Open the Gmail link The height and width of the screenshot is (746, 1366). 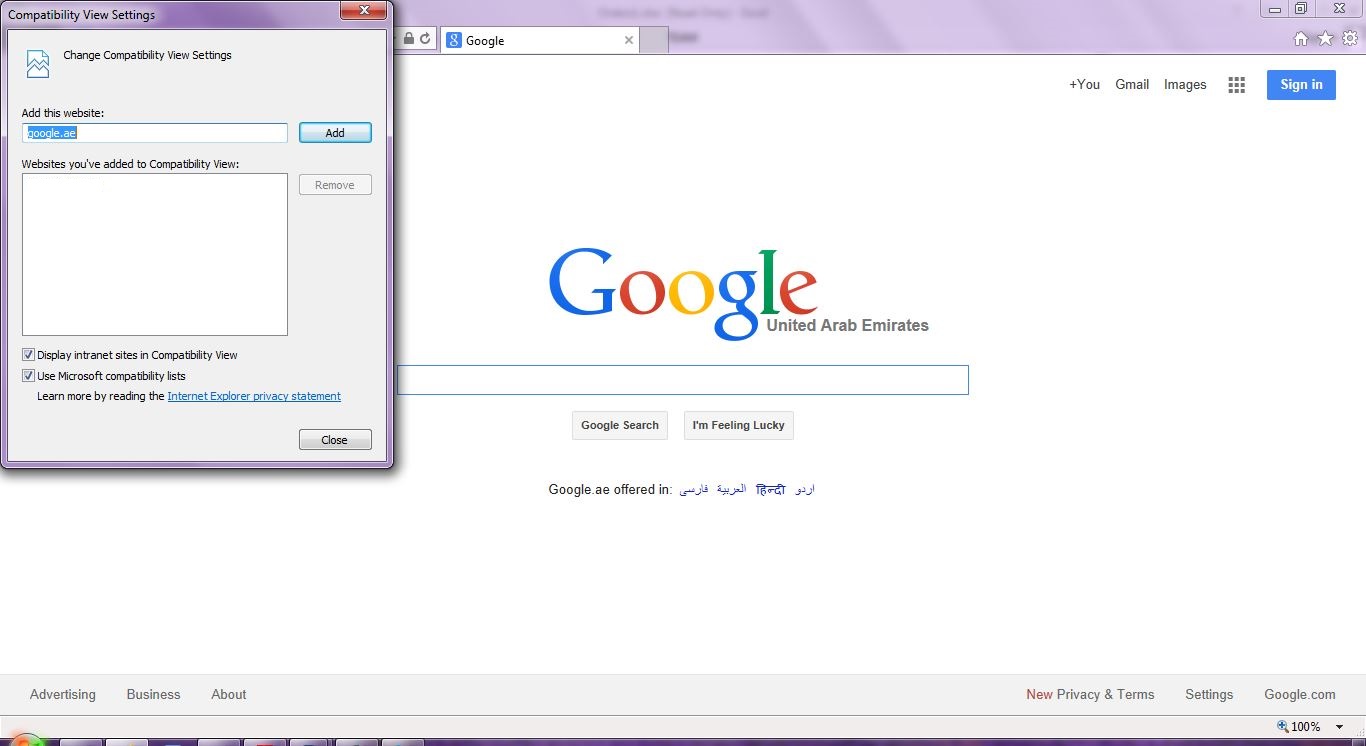coord(1132,85)
